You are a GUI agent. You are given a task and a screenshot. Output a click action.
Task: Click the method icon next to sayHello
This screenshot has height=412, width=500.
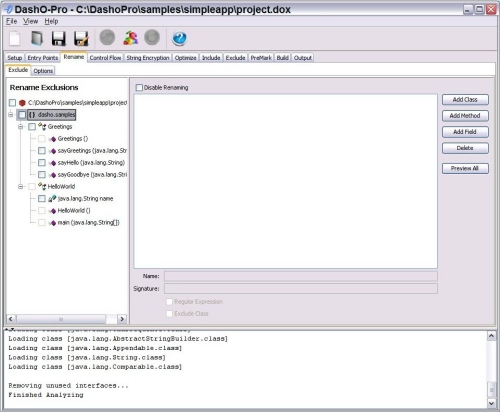pos(52,163)
